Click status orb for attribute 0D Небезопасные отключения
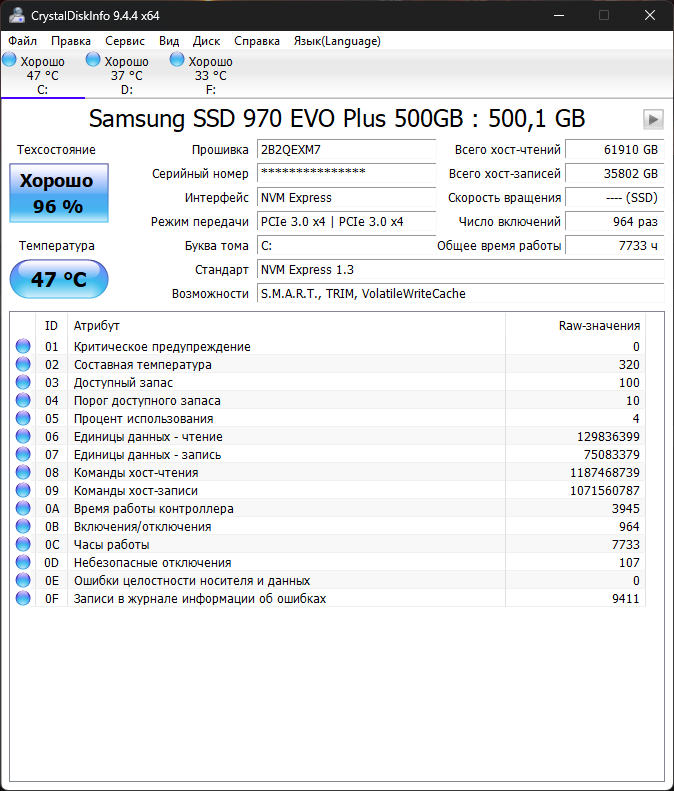The image size is (674, 791). click(x=23, y=562)
